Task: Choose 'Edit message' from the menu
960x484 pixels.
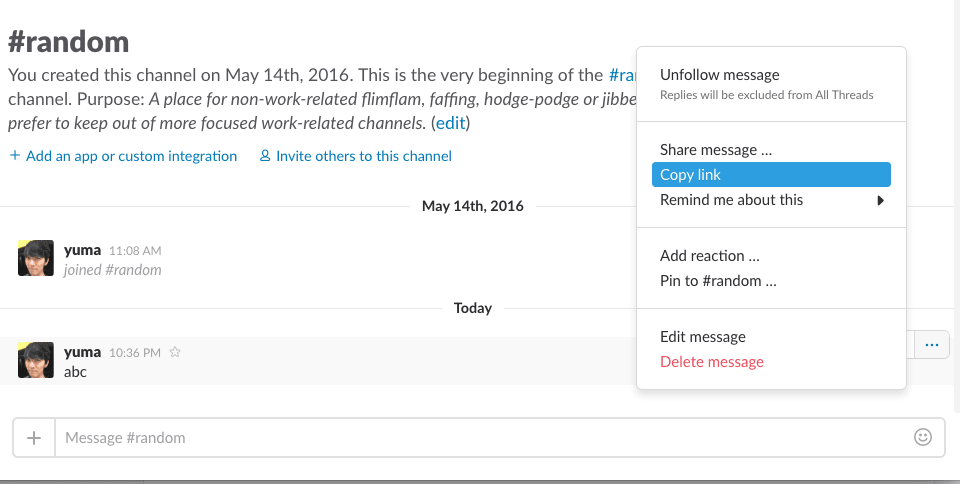Action: point(703,337)
